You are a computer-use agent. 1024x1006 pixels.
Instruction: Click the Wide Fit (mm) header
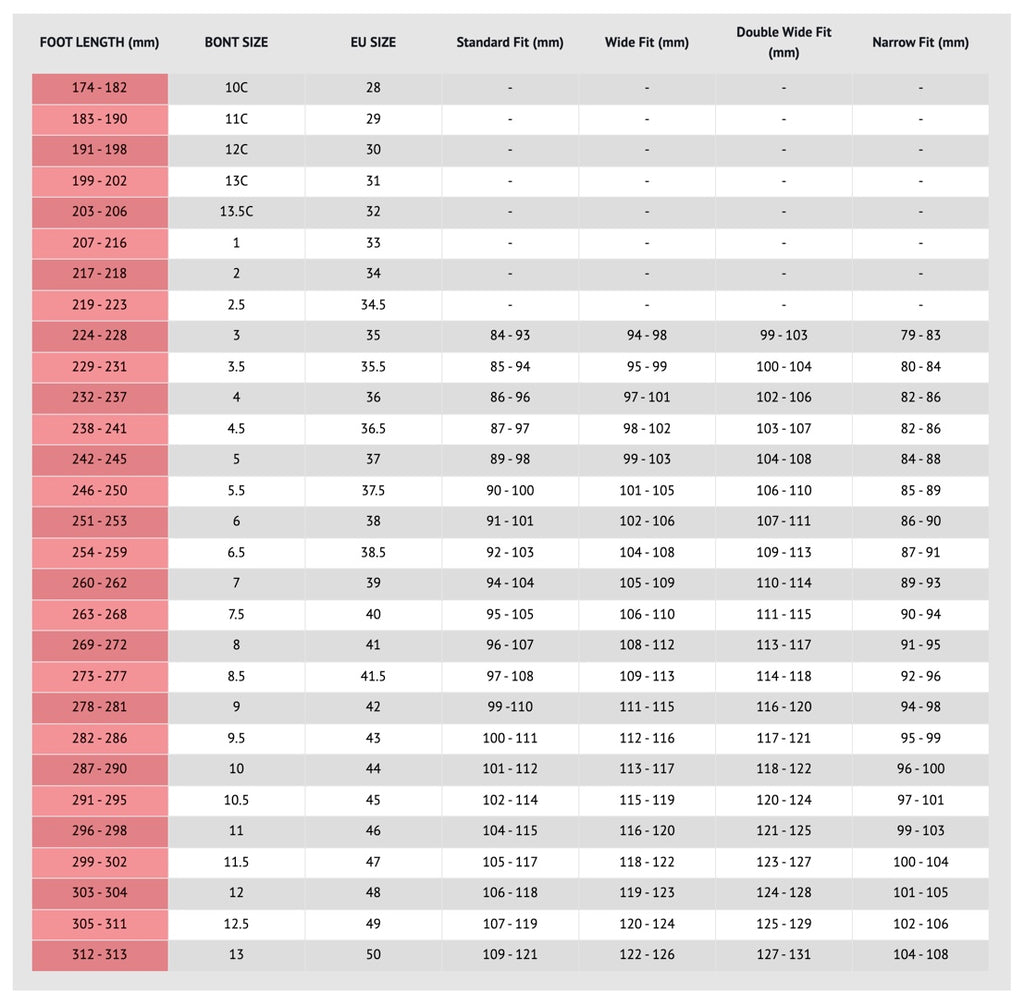[647, 43]
